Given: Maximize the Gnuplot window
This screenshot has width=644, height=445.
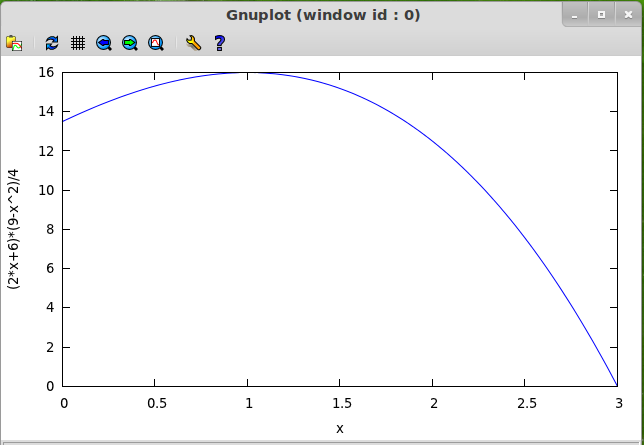Looking at the screenshot, I should point(601,14).
